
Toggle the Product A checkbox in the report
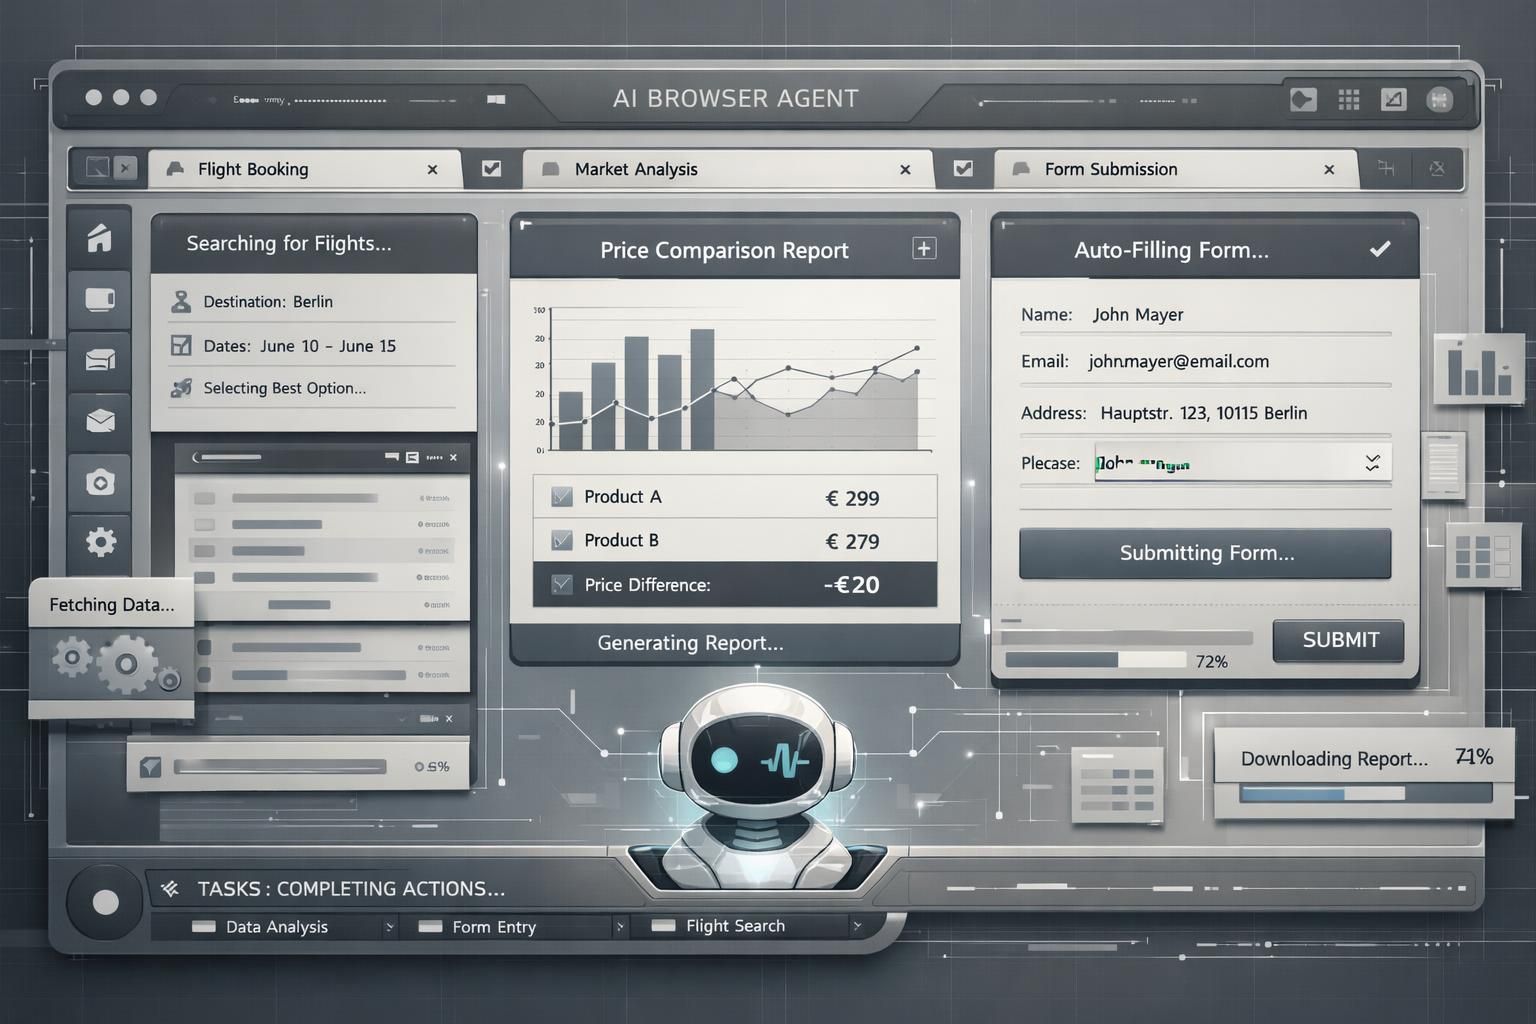pyautogui.click(x=561, y=496)
